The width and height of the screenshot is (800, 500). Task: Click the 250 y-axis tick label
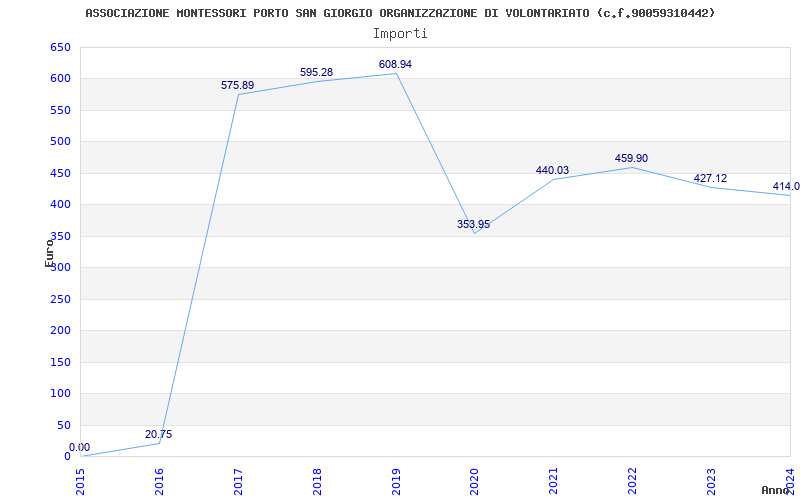pyautogui.click(x=60, y=299)
